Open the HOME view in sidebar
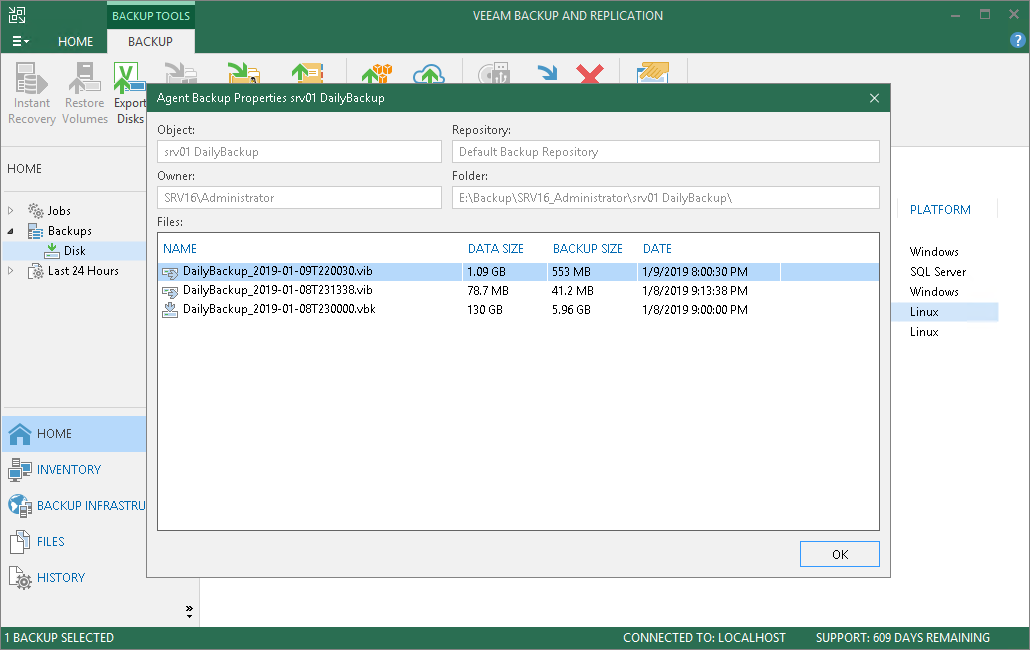 [x=74, y=434]
